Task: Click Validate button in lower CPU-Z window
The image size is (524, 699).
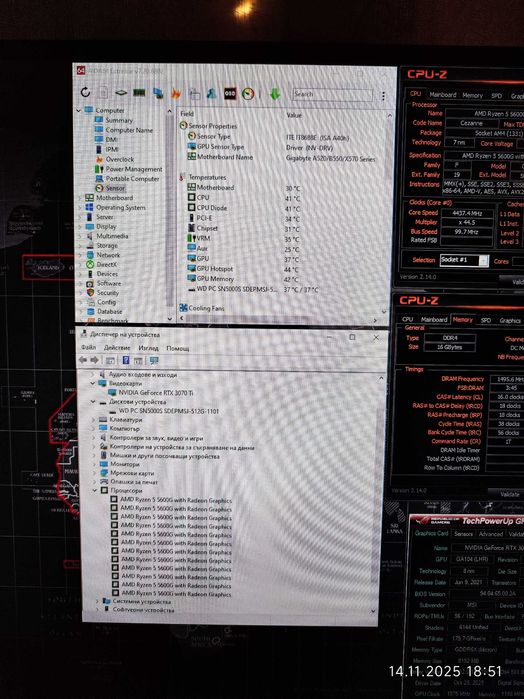Action: (509, 494)
